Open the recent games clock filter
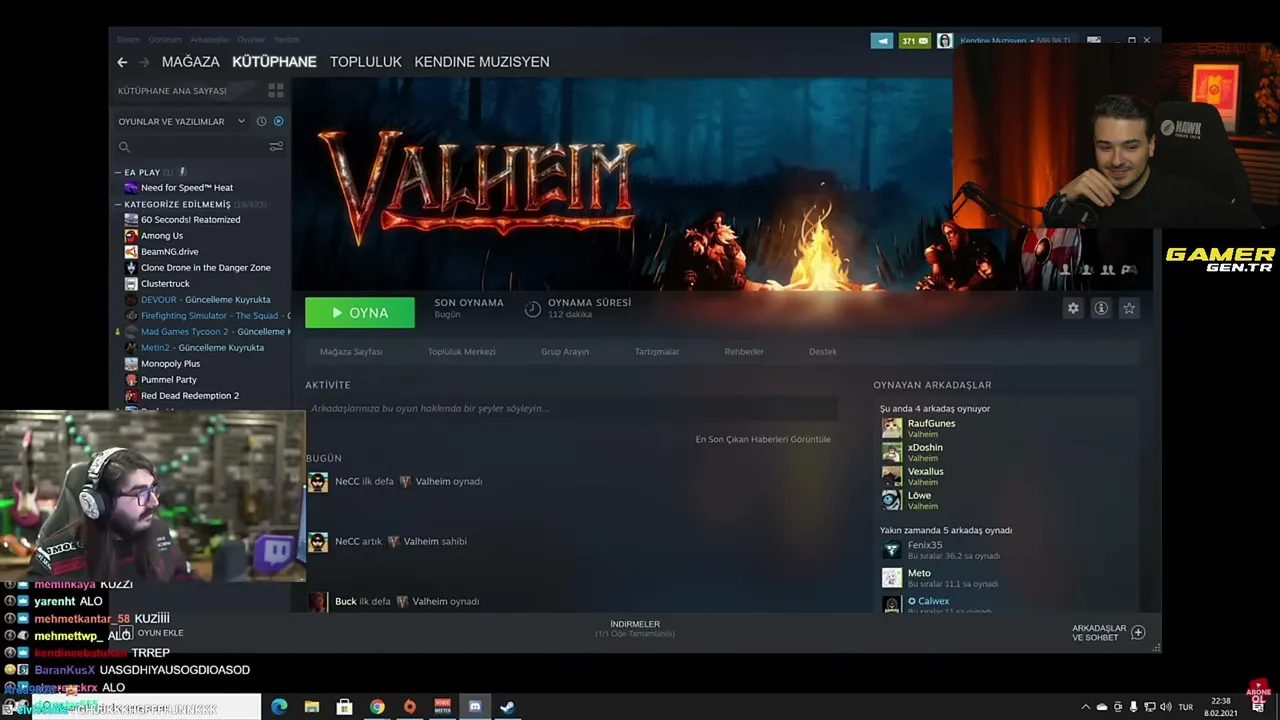This screenshot has height=720, width=1280. click(261, 121)
